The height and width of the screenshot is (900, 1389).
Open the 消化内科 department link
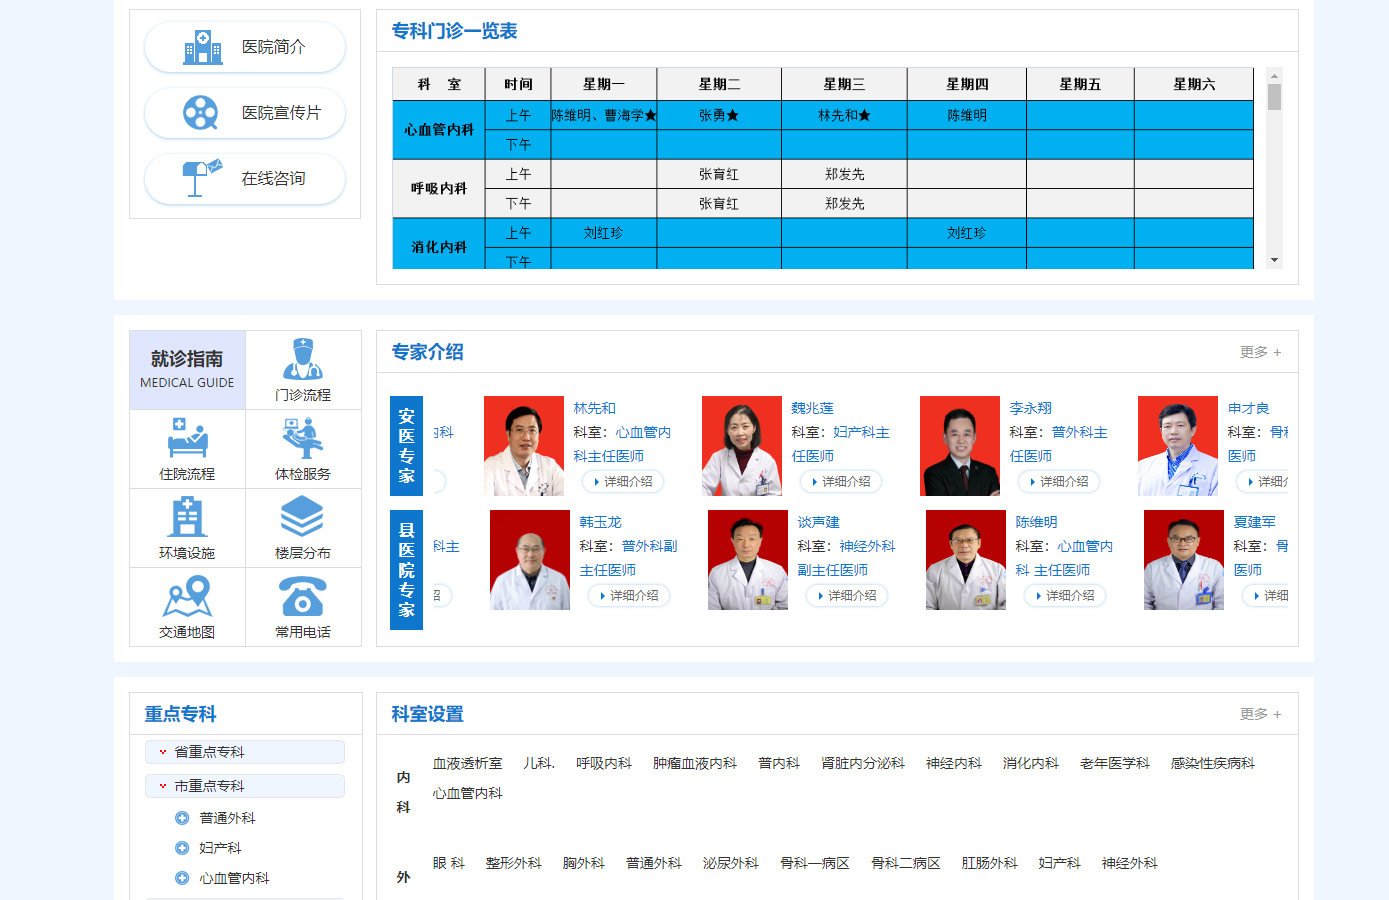1031,763
